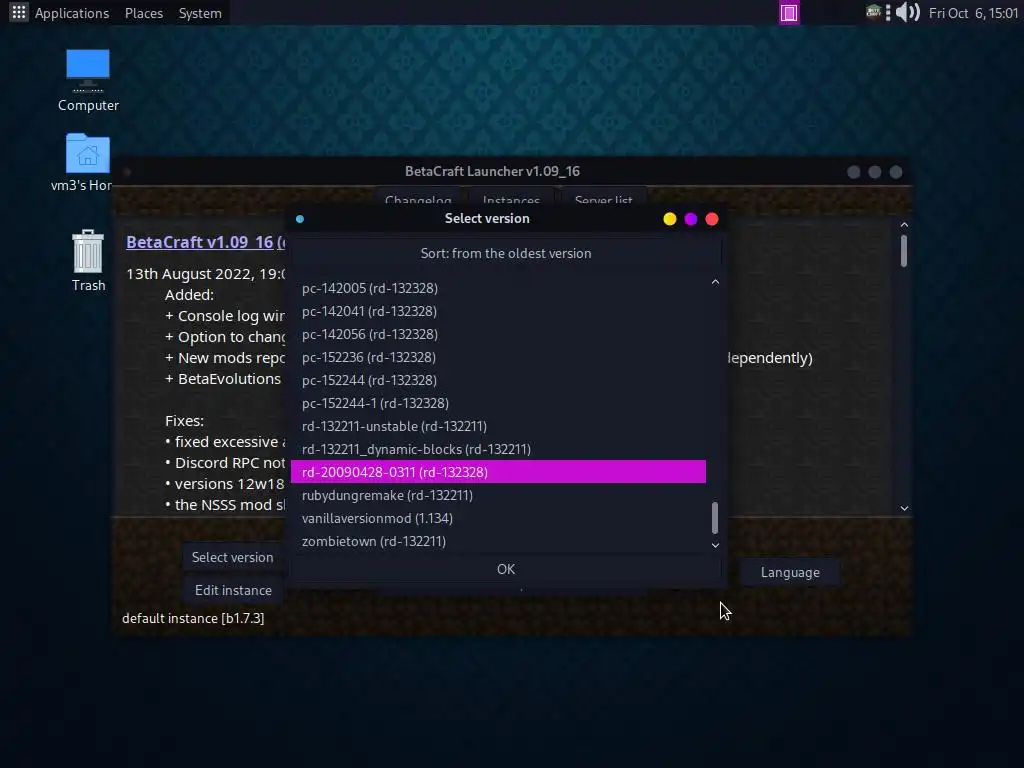1024x768 pixels.
Task: Open the Applications menu
Action: click(72, 13)
